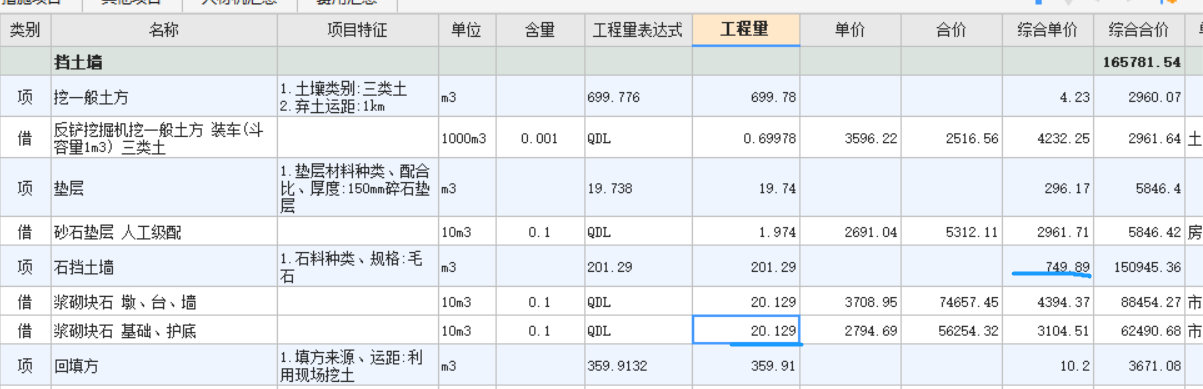Click total price 2516.56
The height and width of the screenshot is (389, 1203).
[972, 138]
